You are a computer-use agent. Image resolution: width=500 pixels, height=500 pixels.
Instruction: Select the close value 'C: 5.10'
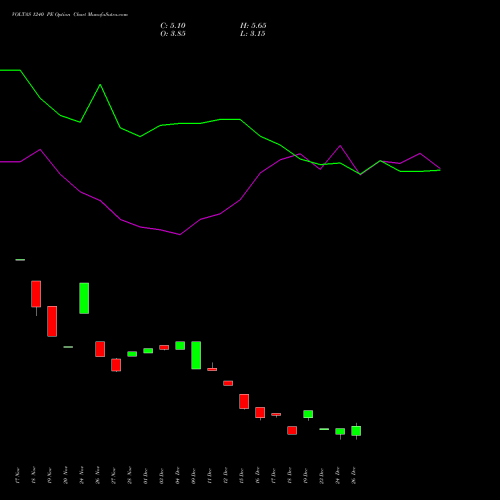click(x=173, y=26)
